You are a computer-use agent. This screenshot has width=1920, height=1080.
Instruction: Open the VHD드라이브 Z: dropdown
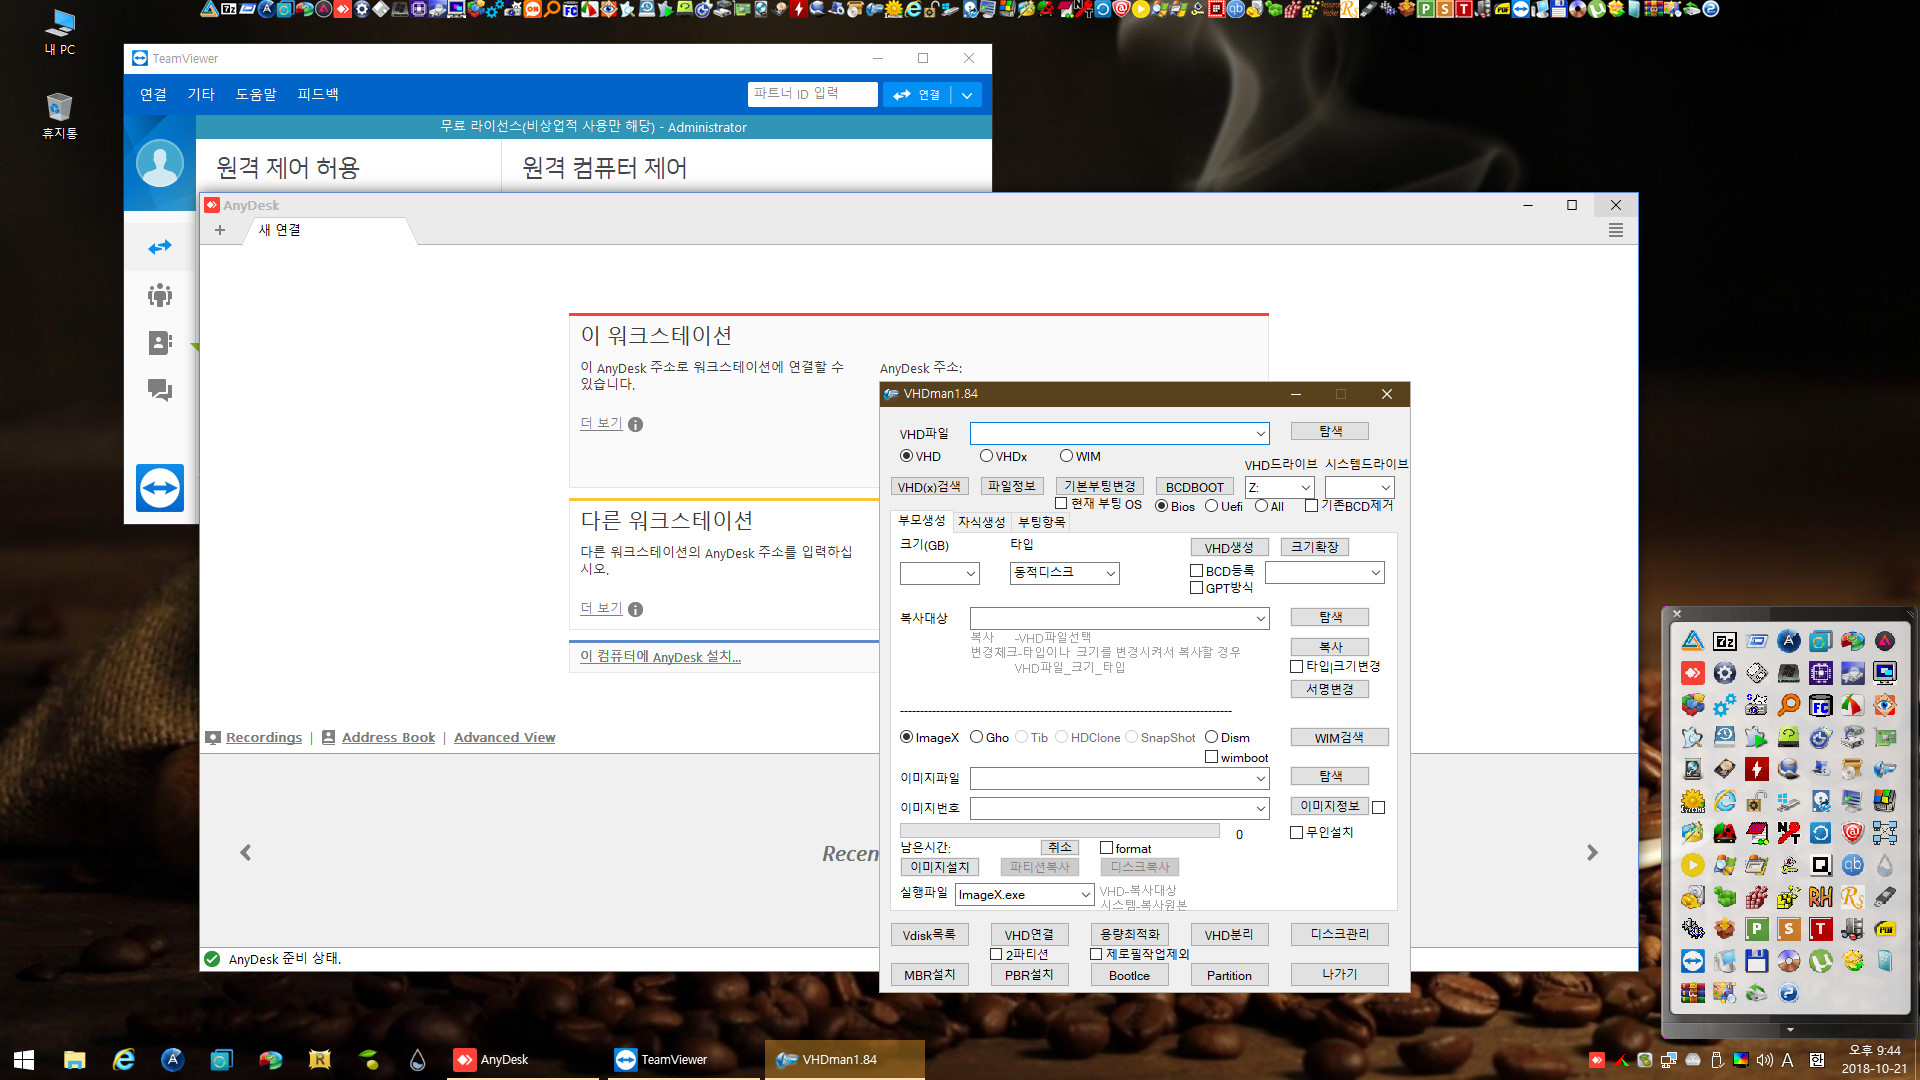pos(1305,487)
